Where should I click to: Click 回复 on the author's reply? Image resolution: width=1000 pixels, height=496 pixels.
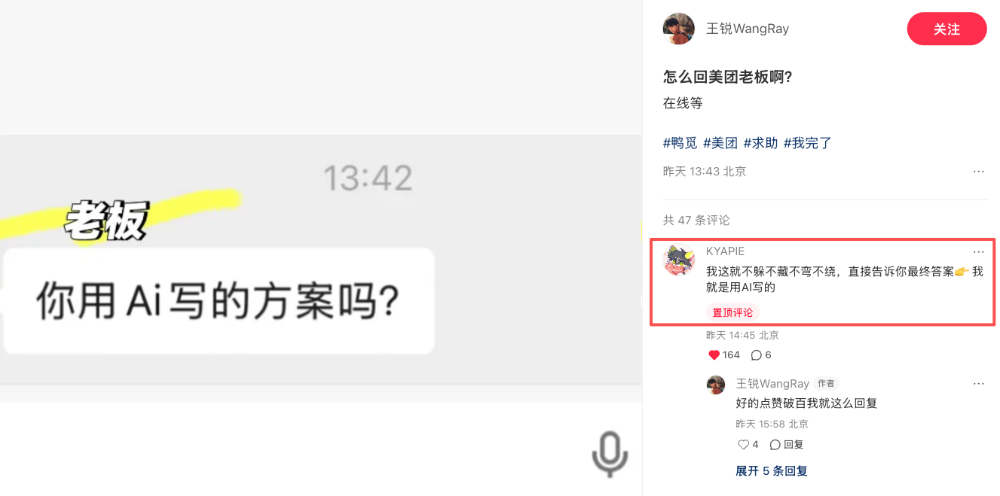[x=786, y=444]
